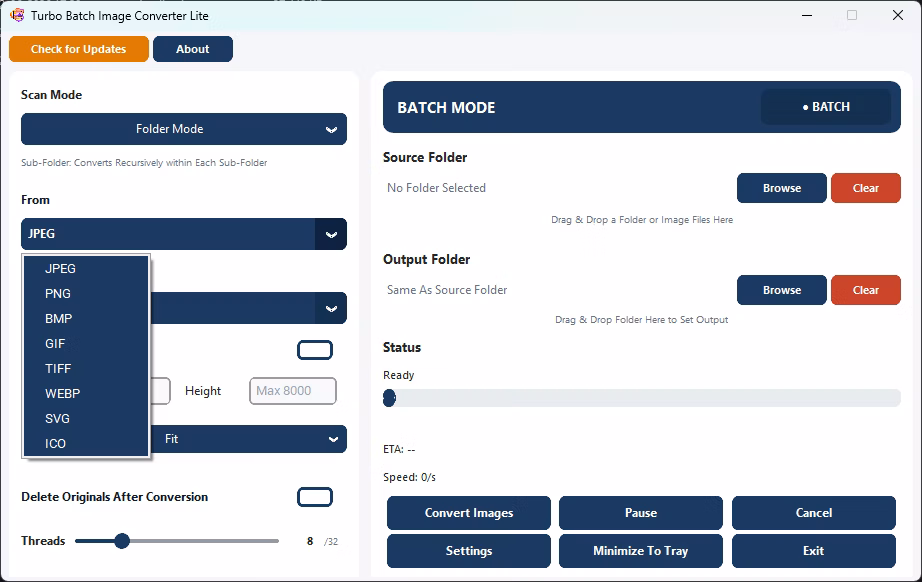Image resolution: width=922 pixels, height=582 pixels.
Task: Click the 'Drag & Drop a Folder or Image Files Here' hint
Action: (x=642, y=220)
